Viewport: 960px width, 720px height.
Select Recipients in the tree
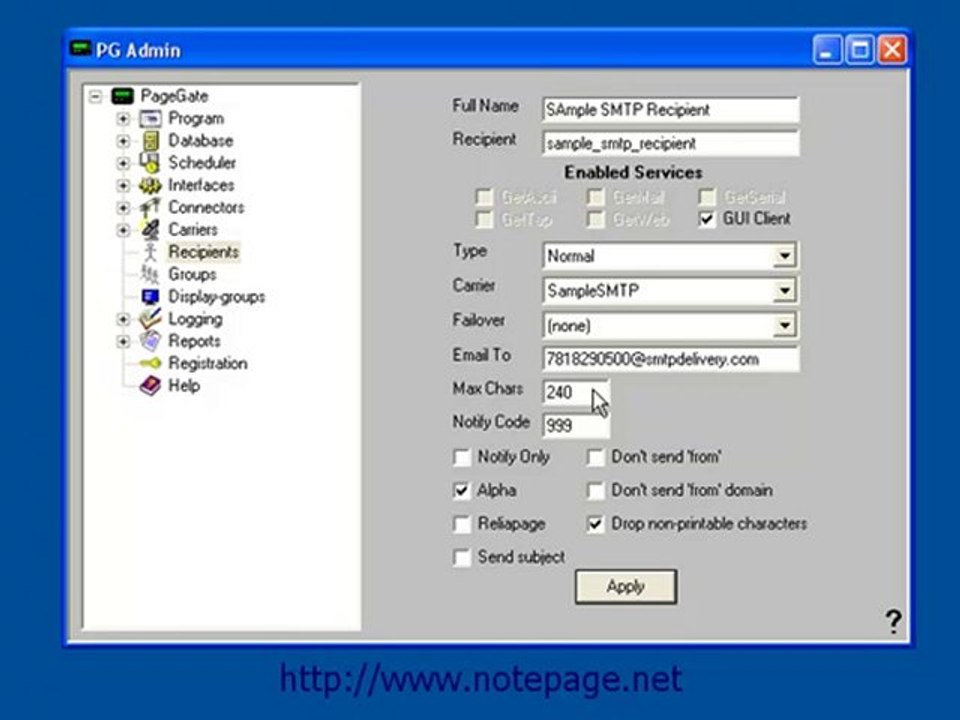click(203, 252)
